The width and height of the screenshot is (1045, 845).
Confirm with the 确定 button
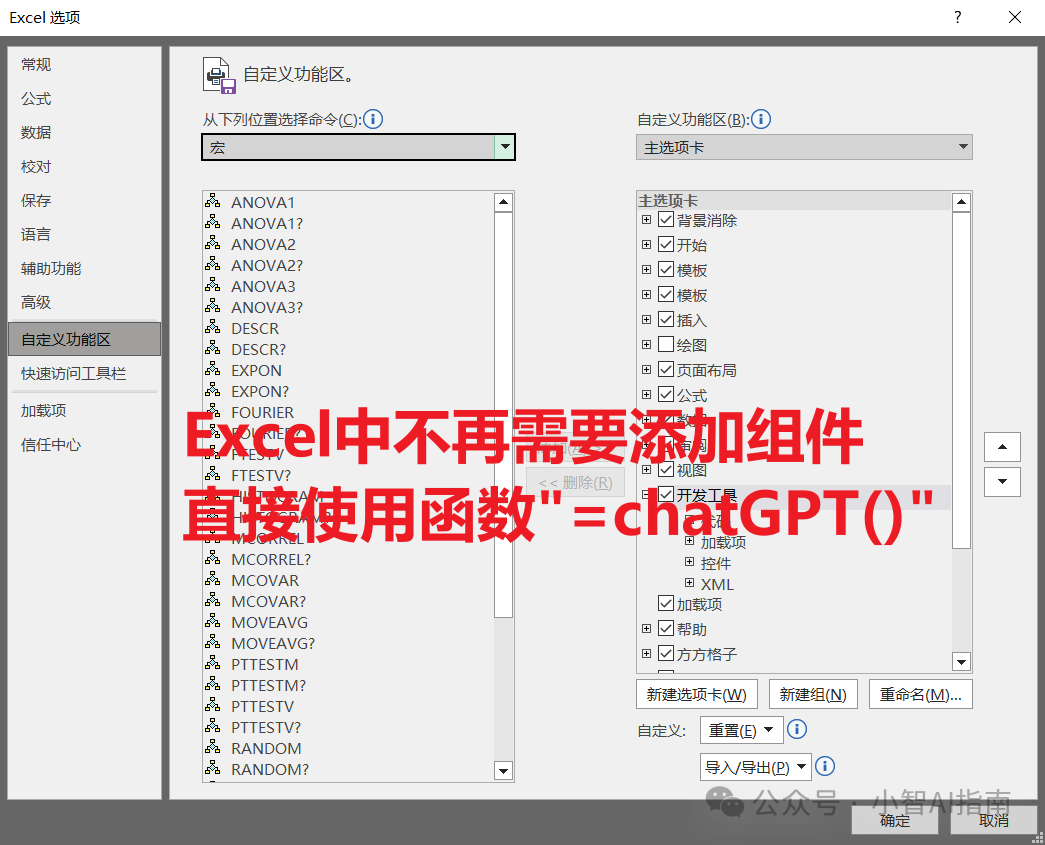895,820
